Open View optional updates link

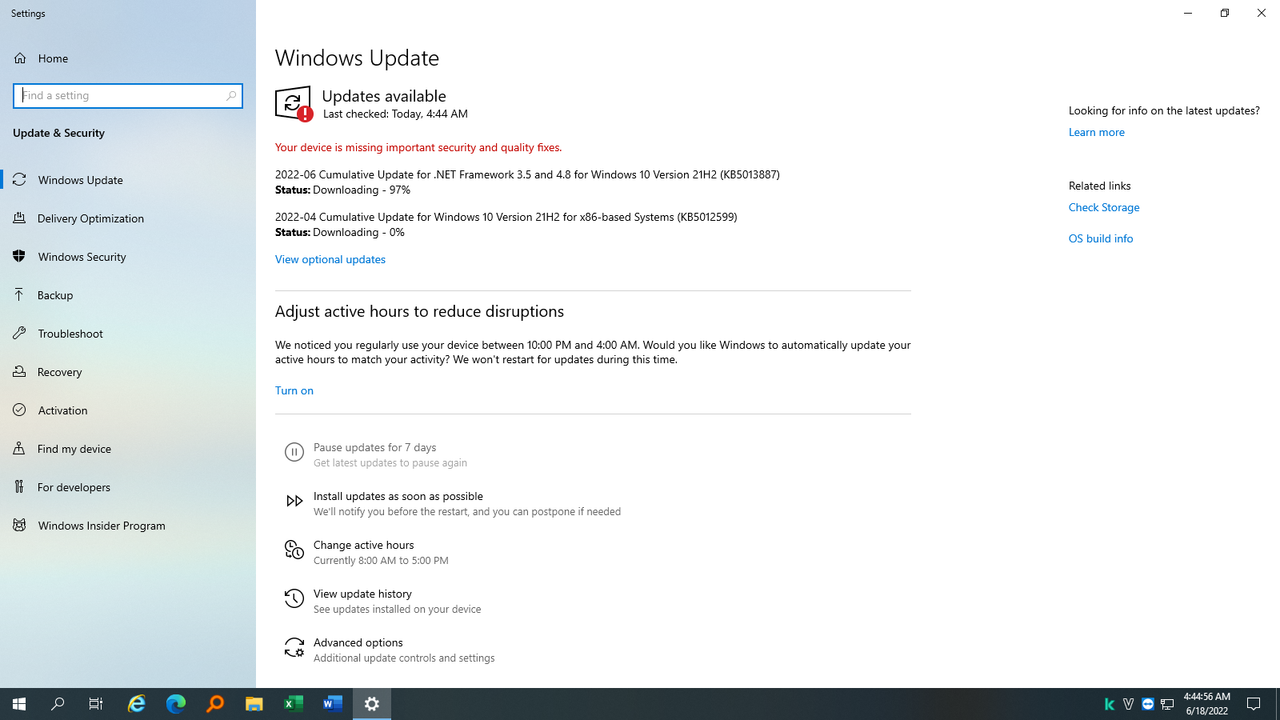[330, 259]
